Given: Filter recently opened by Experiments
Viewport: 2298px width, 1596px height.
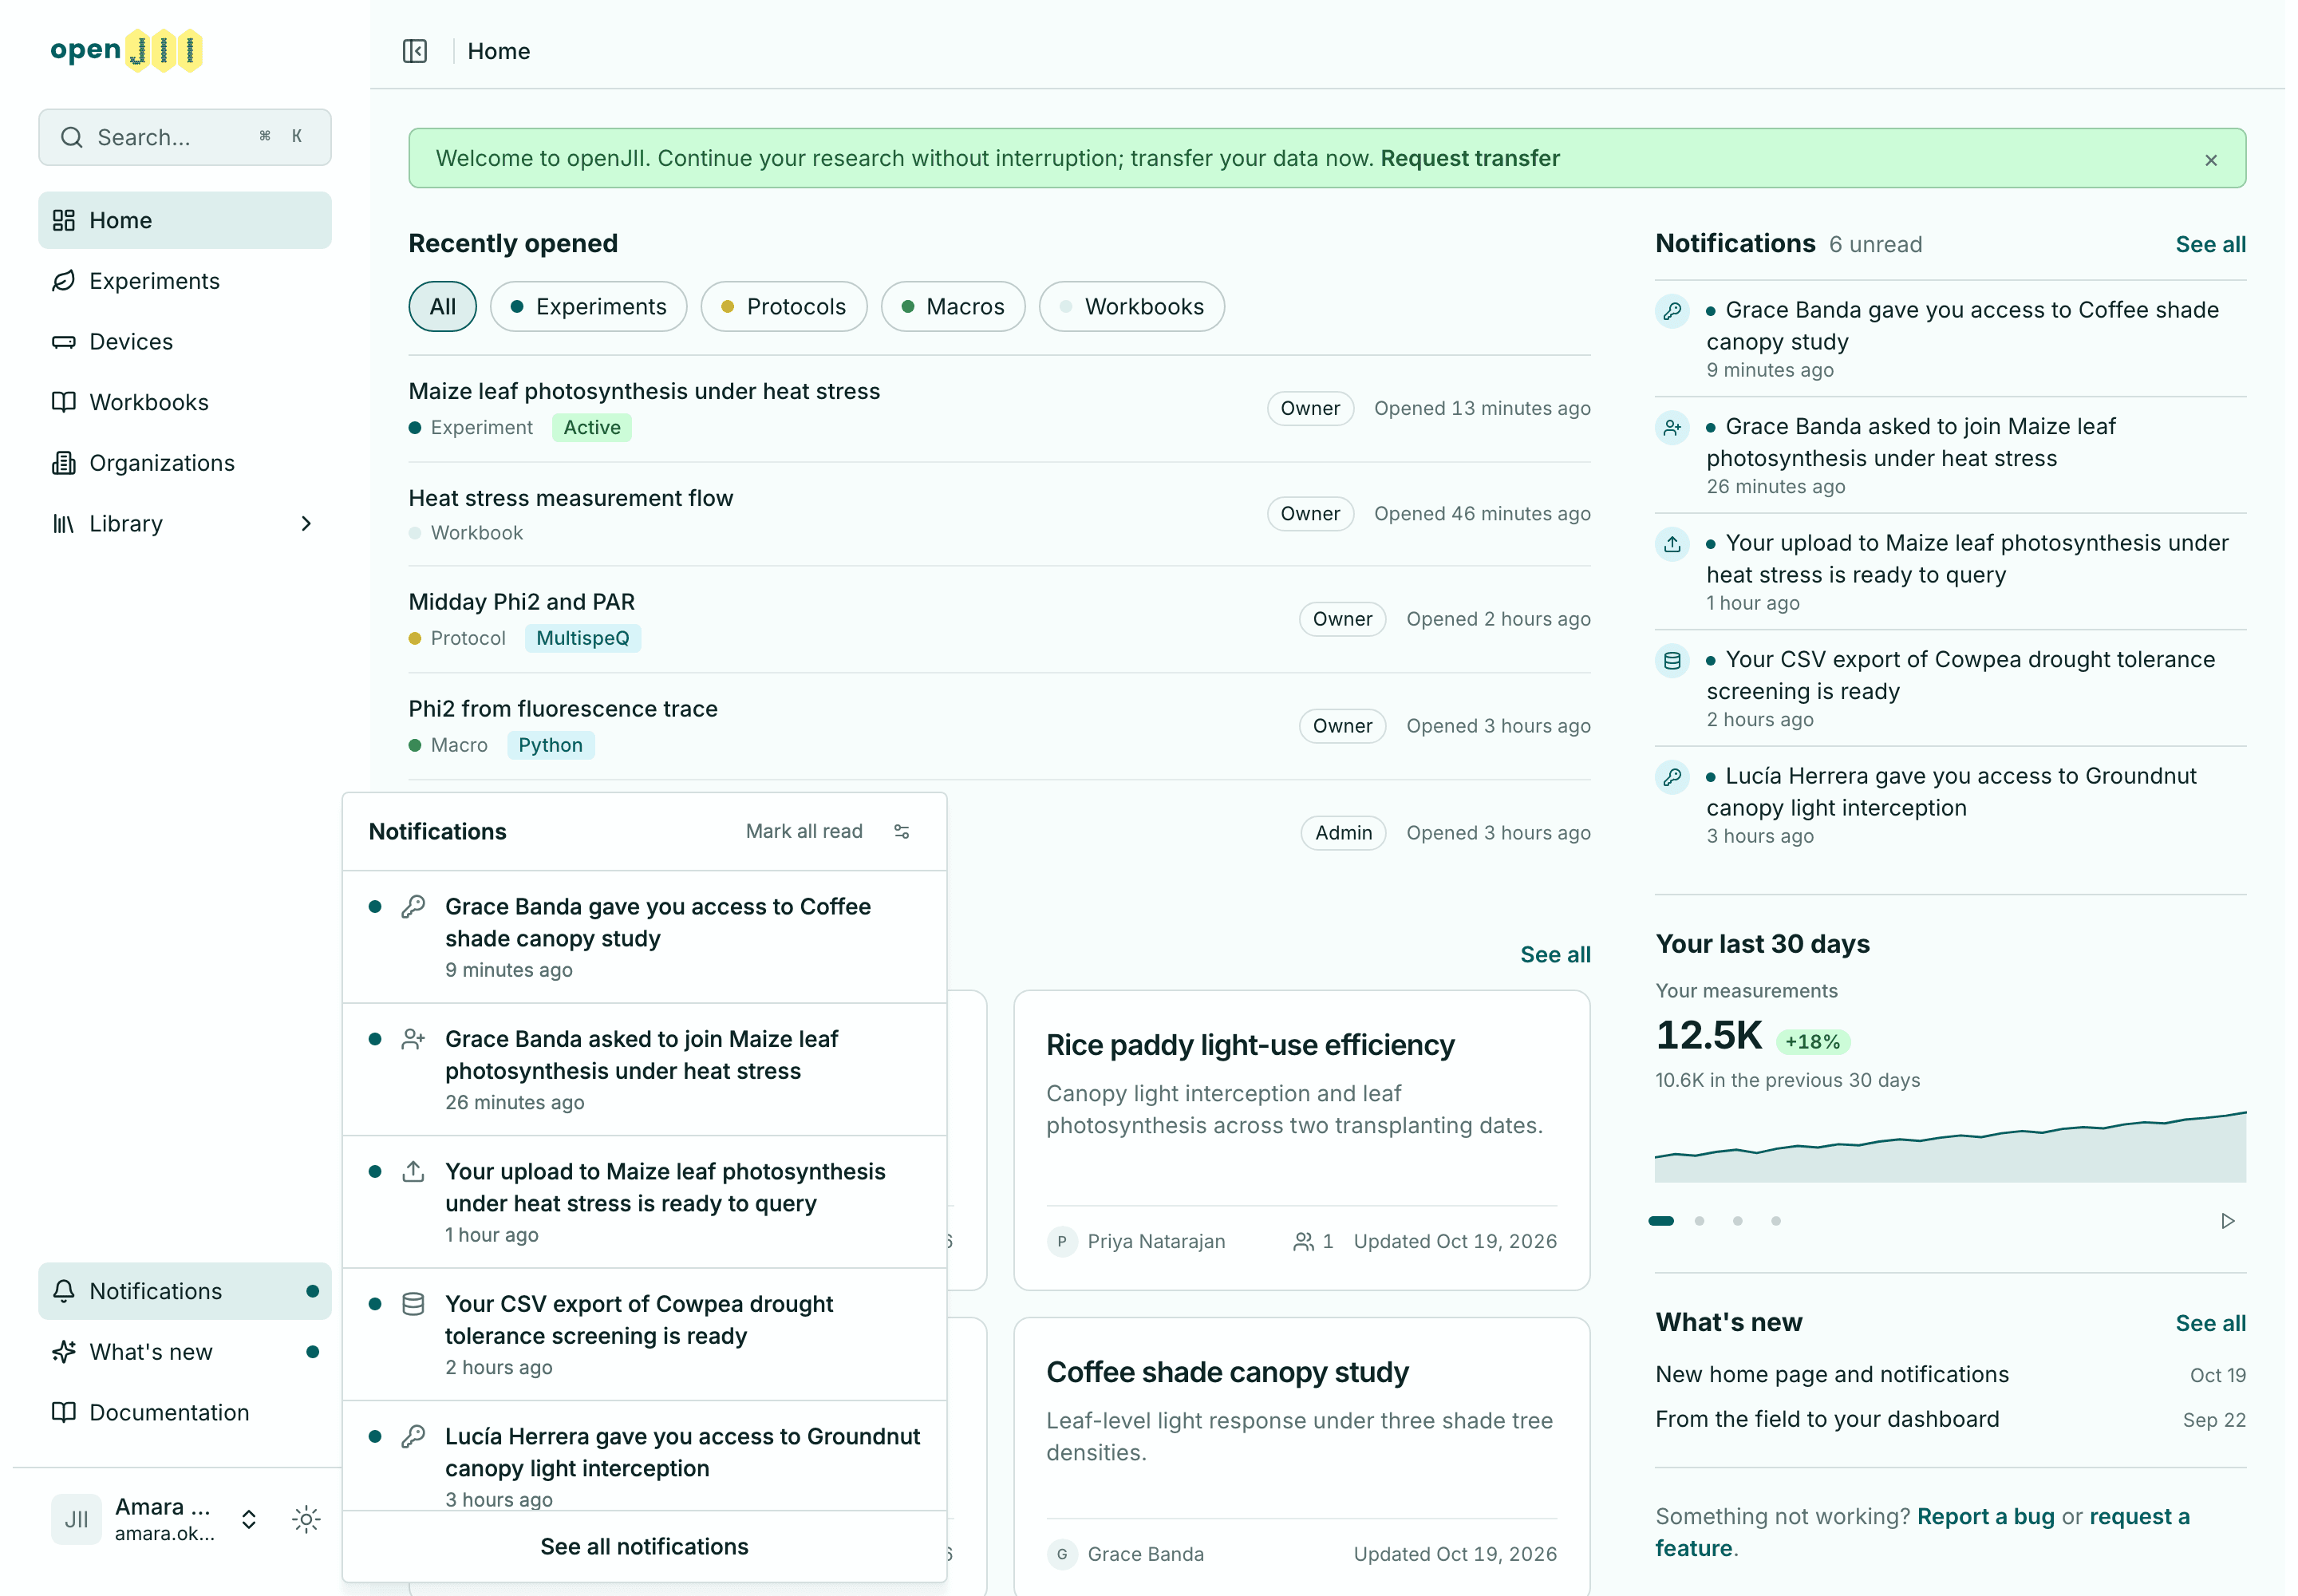Looking at the screenshot, I should [x=588, y=307].
